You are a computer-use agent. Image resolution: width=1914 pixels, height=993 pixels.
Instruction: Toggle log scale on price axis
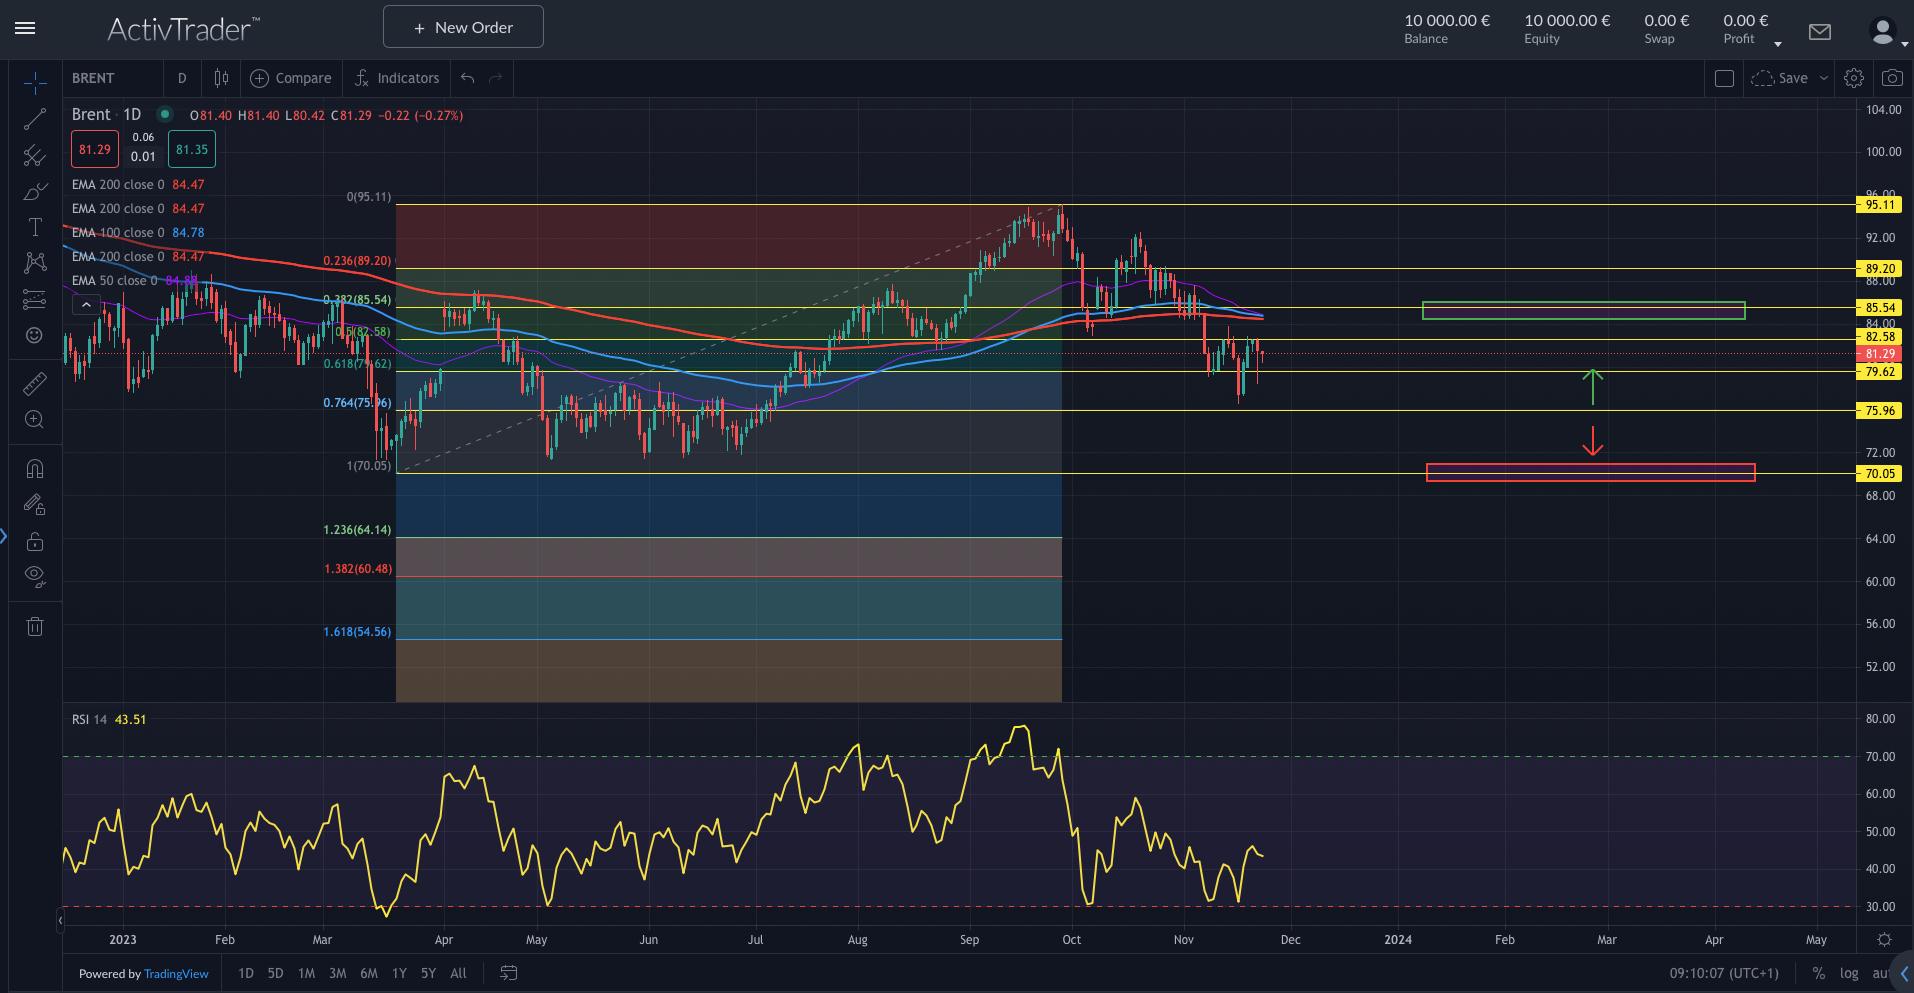[x=1849, y=973]
